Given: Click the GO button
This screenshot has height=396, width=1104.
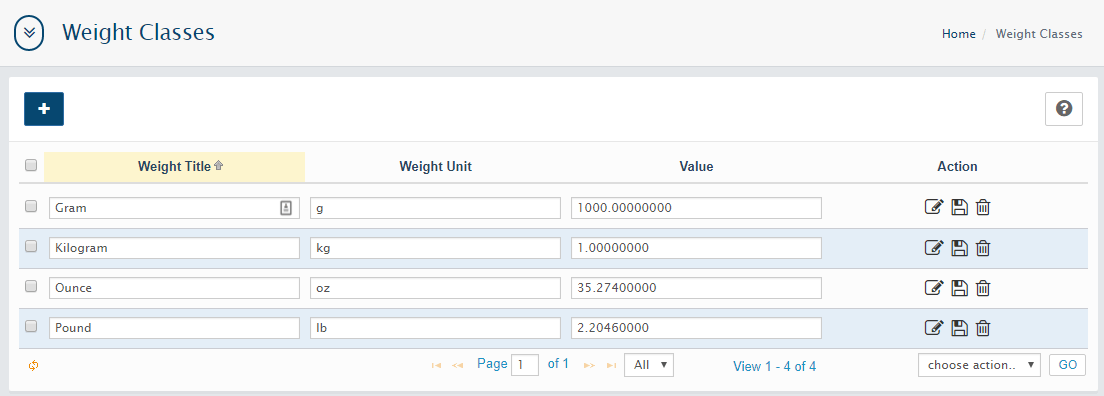Looking at the screenshot, I should [1067, 365].
